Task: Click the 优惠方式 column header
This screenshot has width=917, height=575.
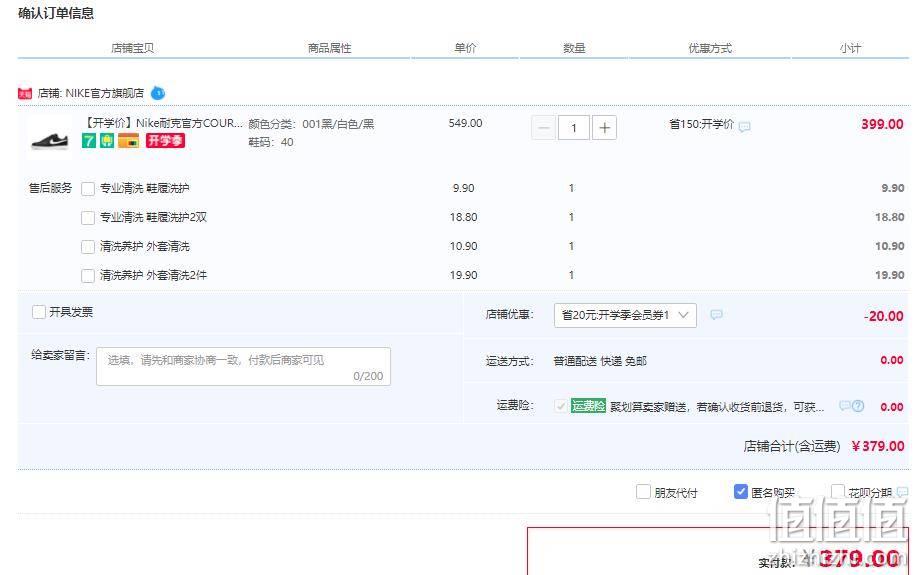Action: pyautogui.click(x=710, y=48)
